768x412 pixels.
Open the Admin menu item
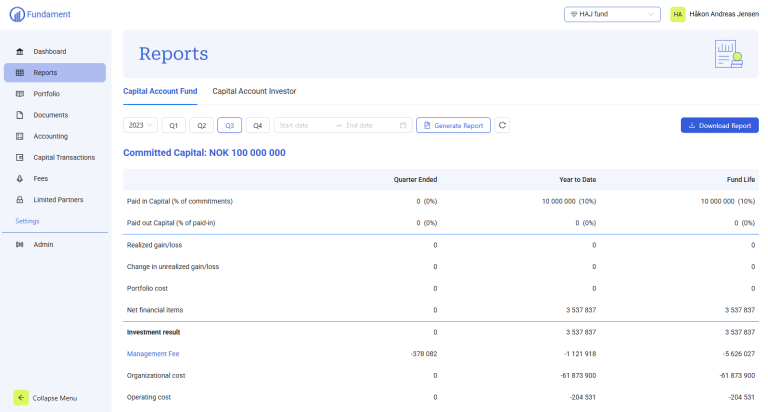click(x=43, y=244)
